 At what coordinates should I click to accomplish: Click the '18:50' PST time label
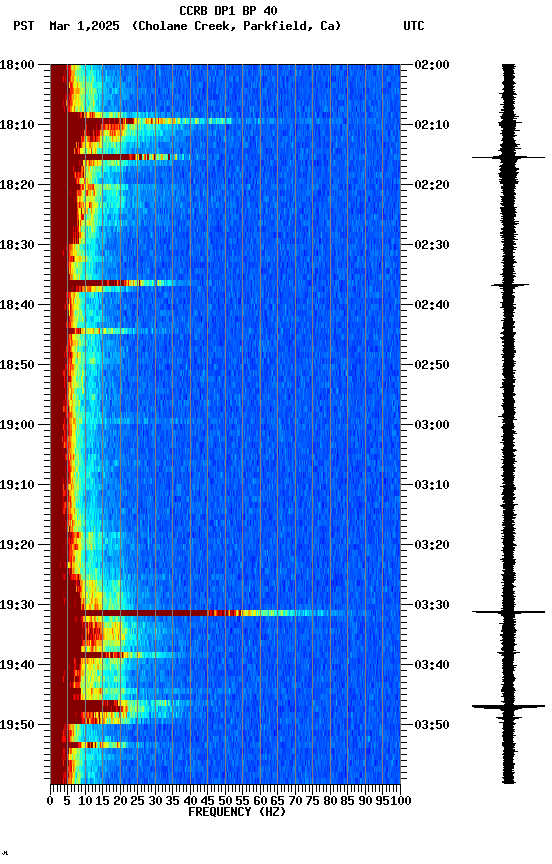coord(17,365)
